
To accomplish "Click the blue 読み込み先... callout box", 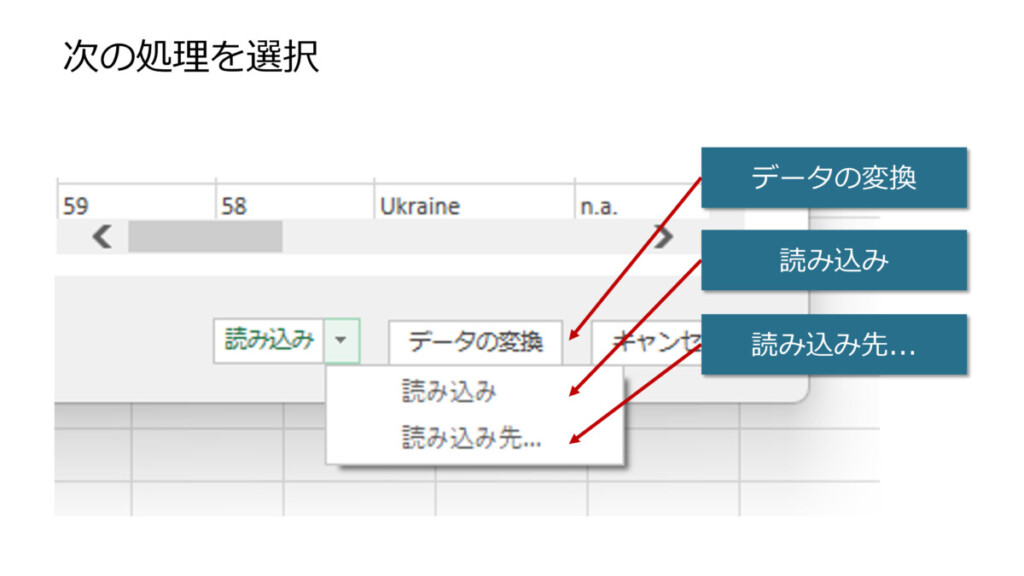I will pyautogui.click(x=834, y=345).
